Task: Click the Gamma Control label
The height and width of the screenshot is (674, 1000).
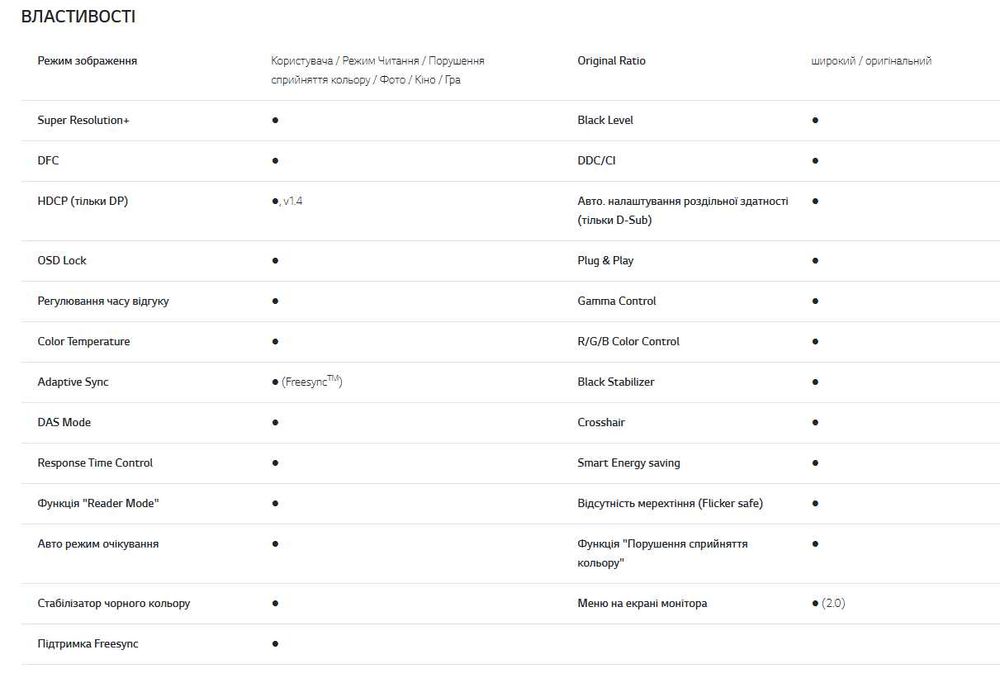Action: click(616, 301)
